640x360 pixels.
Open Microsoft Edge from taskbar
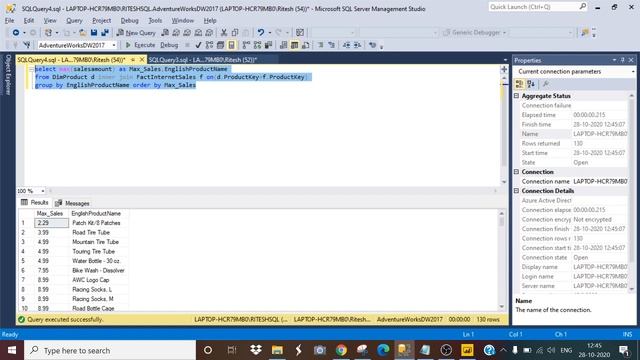point(383,350)
